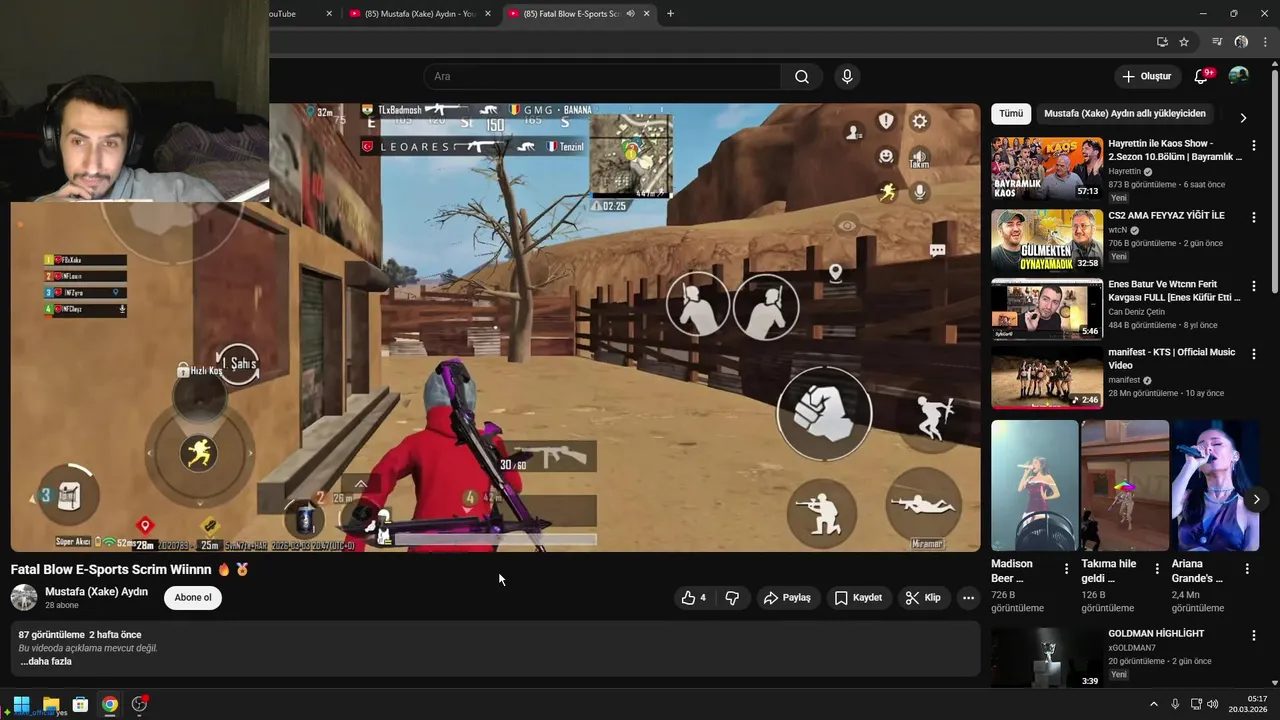Dislike the Fatal Blow video
1280x720 pixels.
(x=732, y=598)
